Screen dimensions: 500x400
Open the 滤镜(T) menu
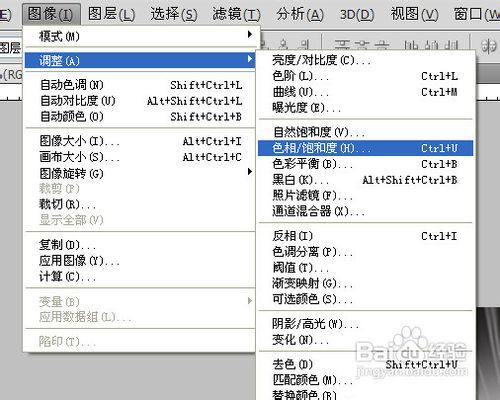236,14
